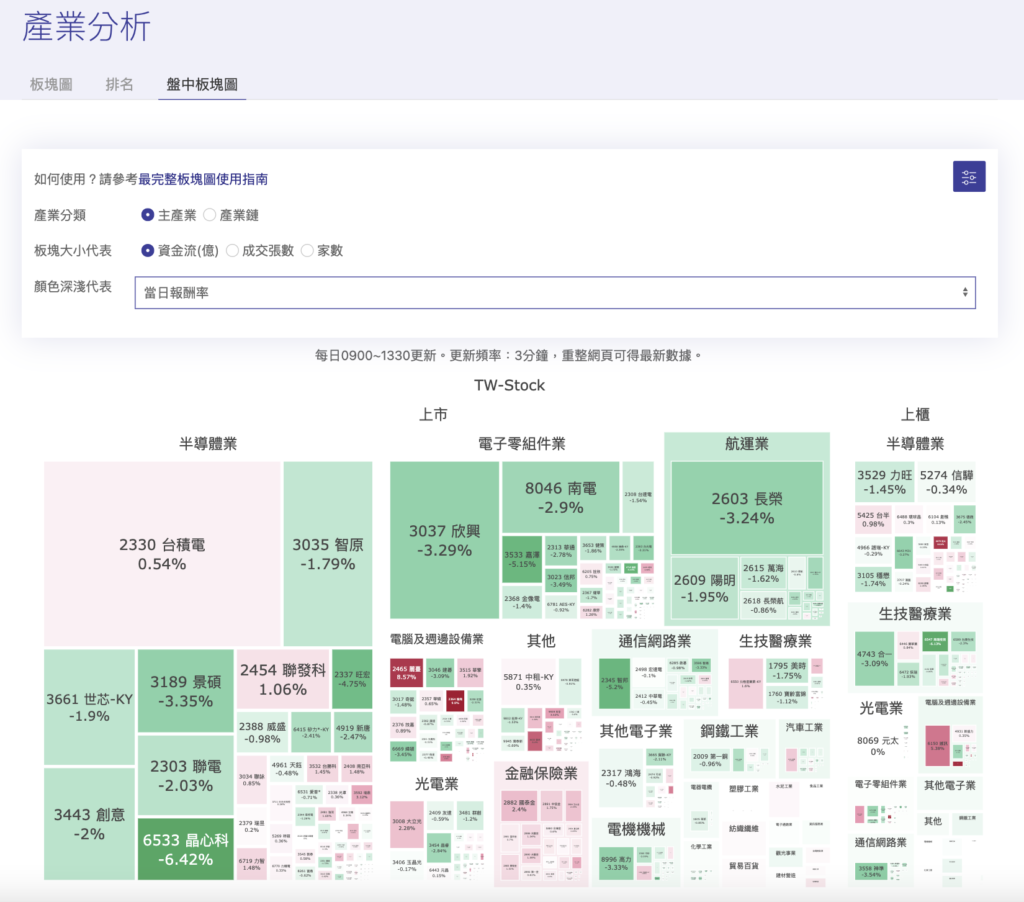
Task: Switch to the 板塊圖 tab
Action: 51,84
